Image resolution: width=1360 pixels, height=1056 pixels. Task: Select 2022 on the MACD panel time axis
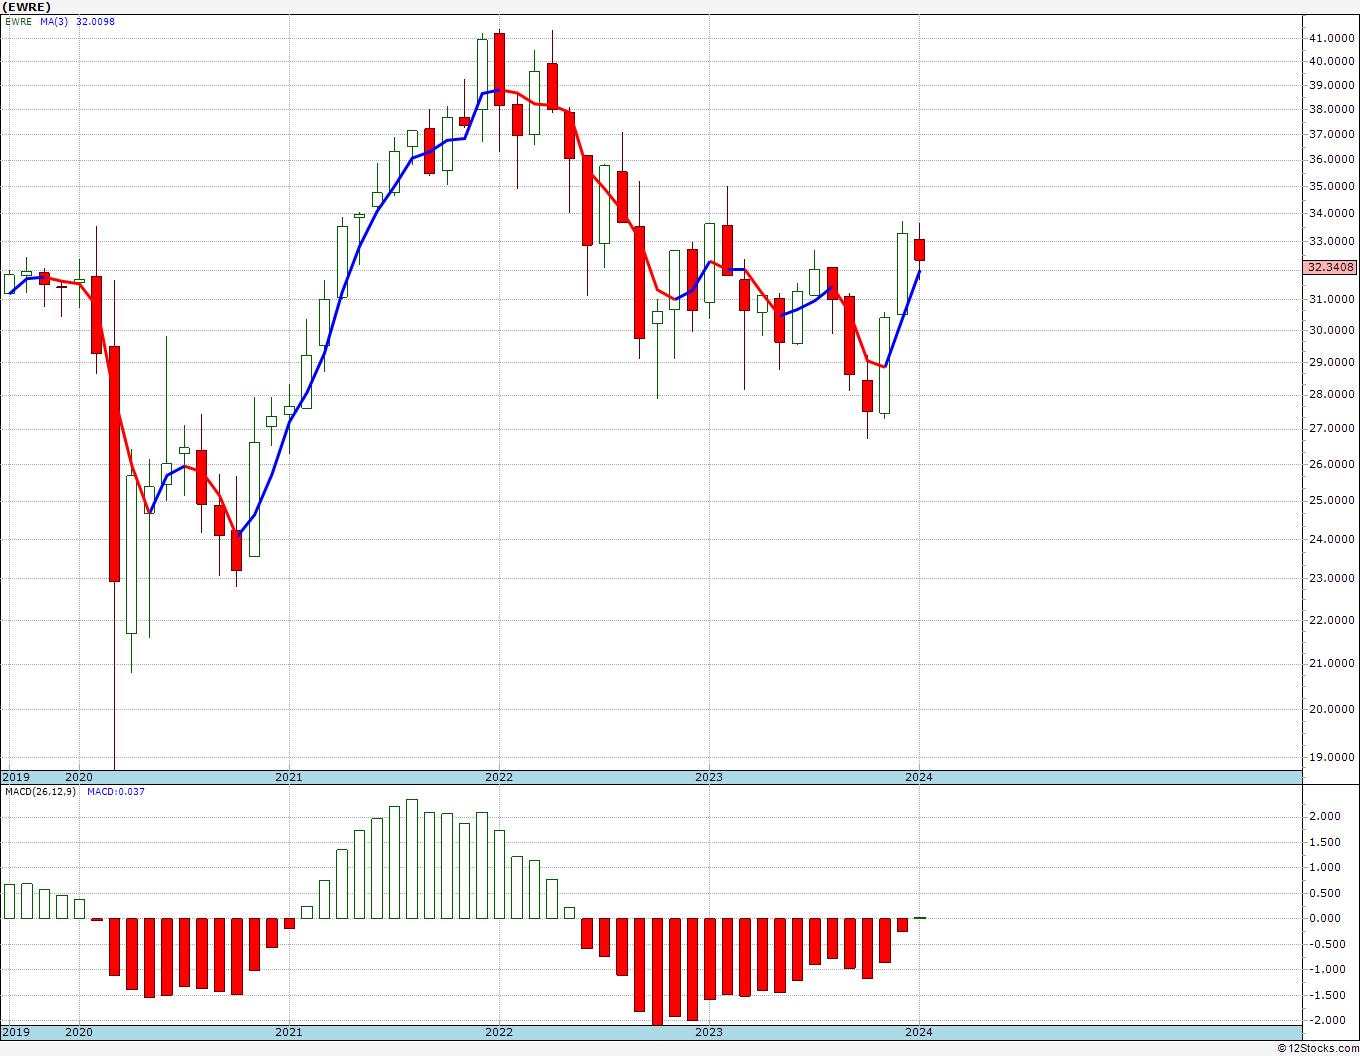coord(498,1032)
